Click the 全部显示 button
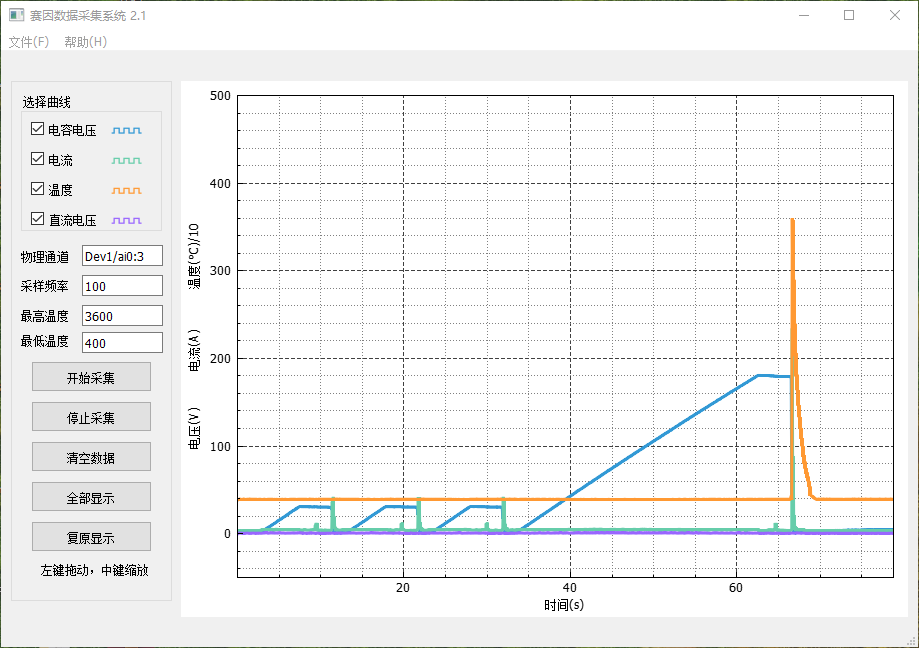Viewport: 919px width, 648px height. pyautogui.click(x=91, y=497)
